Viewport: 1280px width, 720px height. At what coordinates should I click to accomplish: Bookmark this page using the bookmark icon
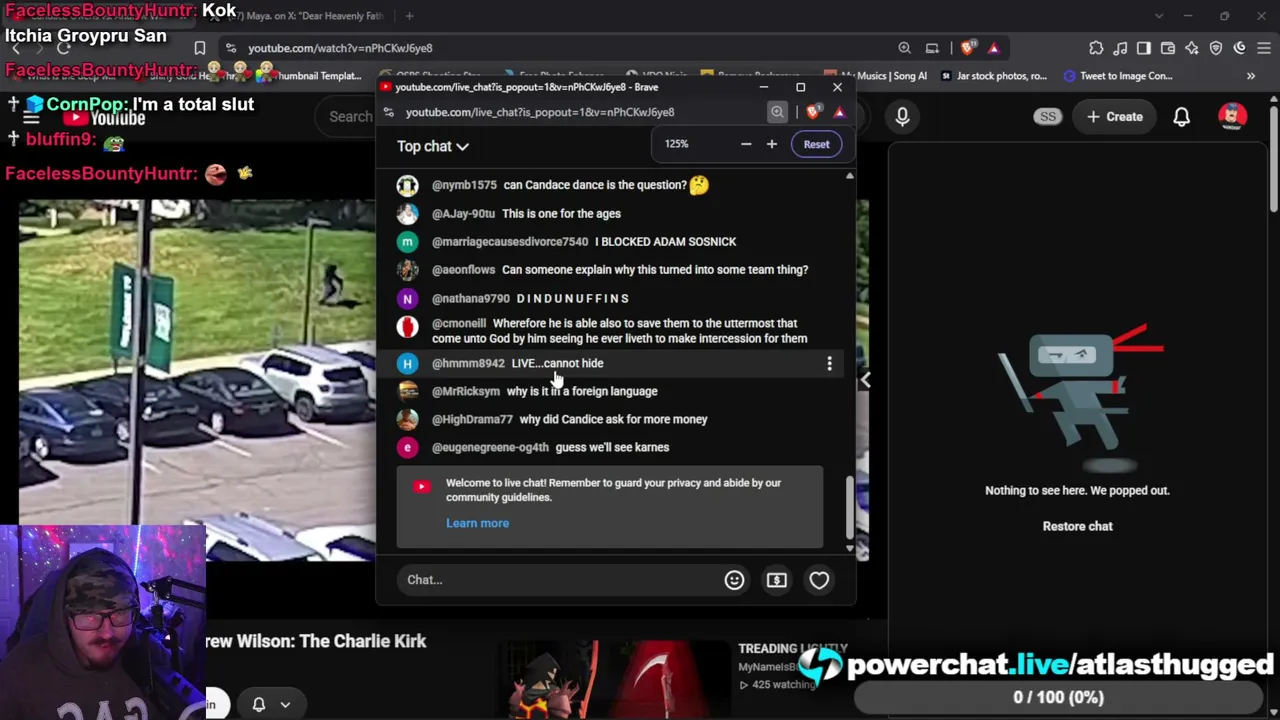pyautogui.click(x=200, y=48)
